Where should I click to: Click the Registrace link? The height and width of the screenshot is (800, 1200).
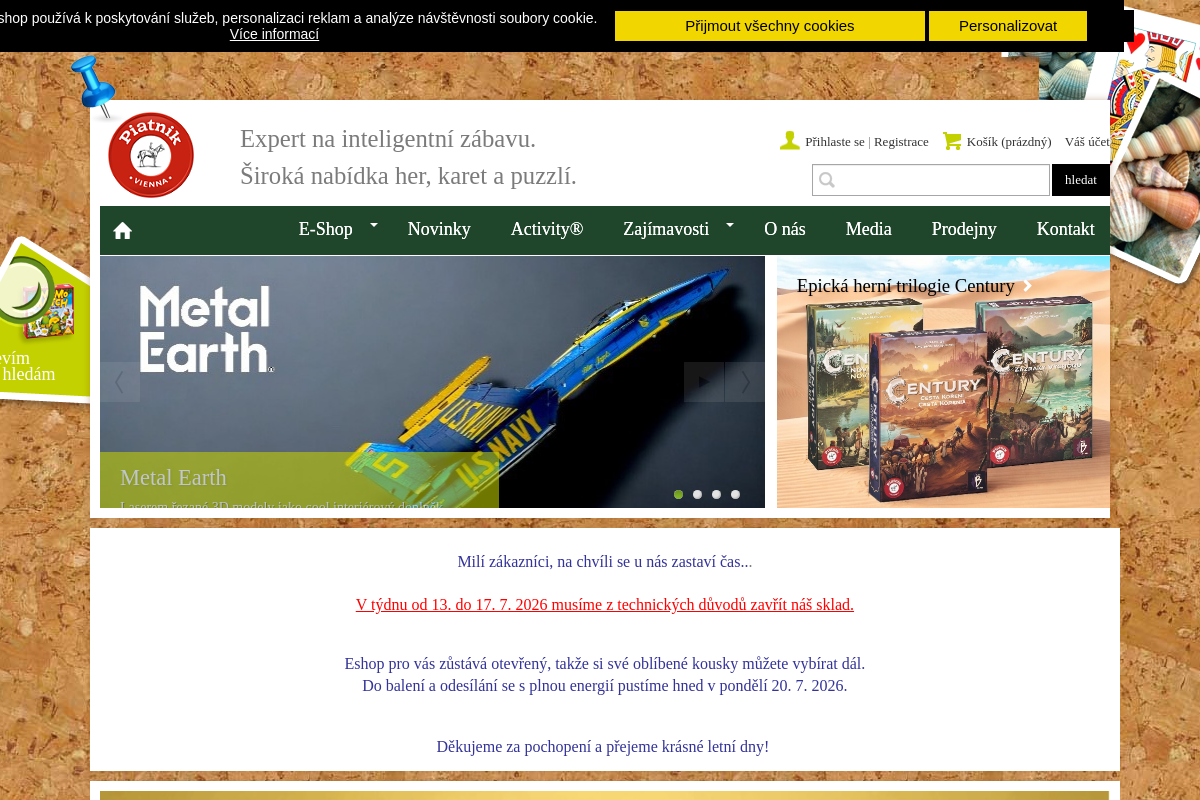click(901, 142)
